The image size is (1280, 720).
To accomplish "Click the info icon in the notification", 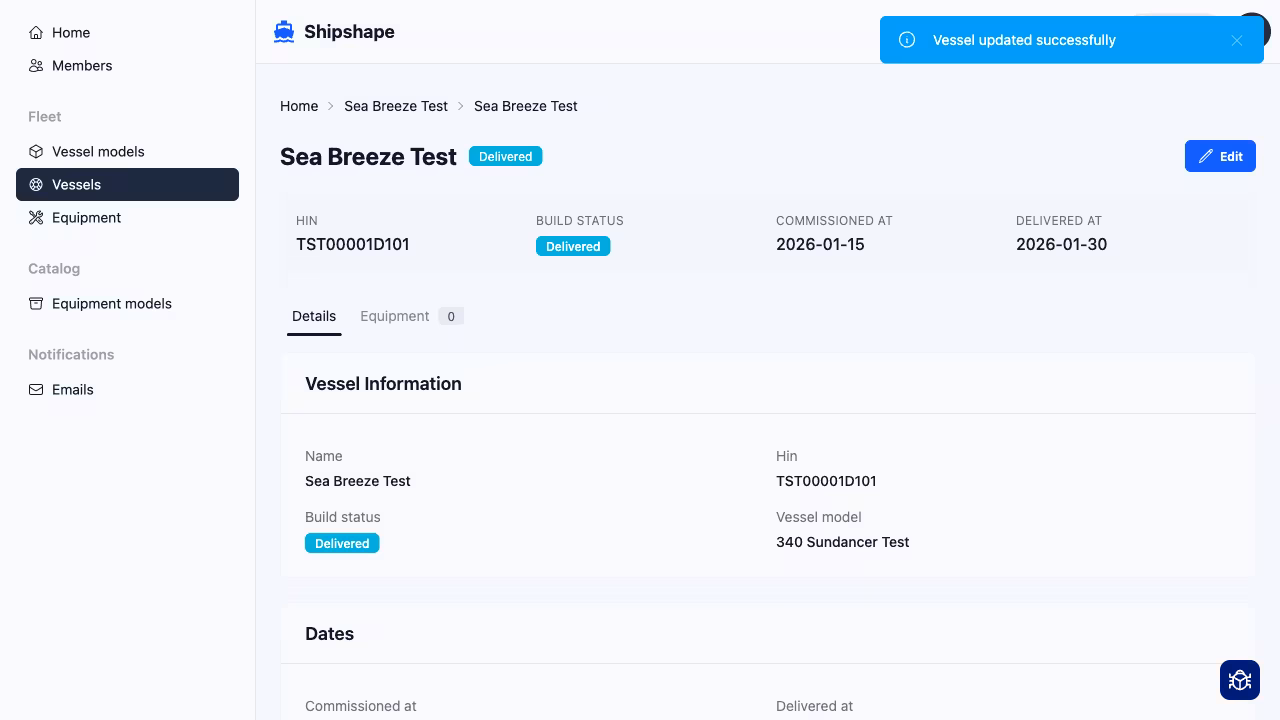I will coord(907,40).
